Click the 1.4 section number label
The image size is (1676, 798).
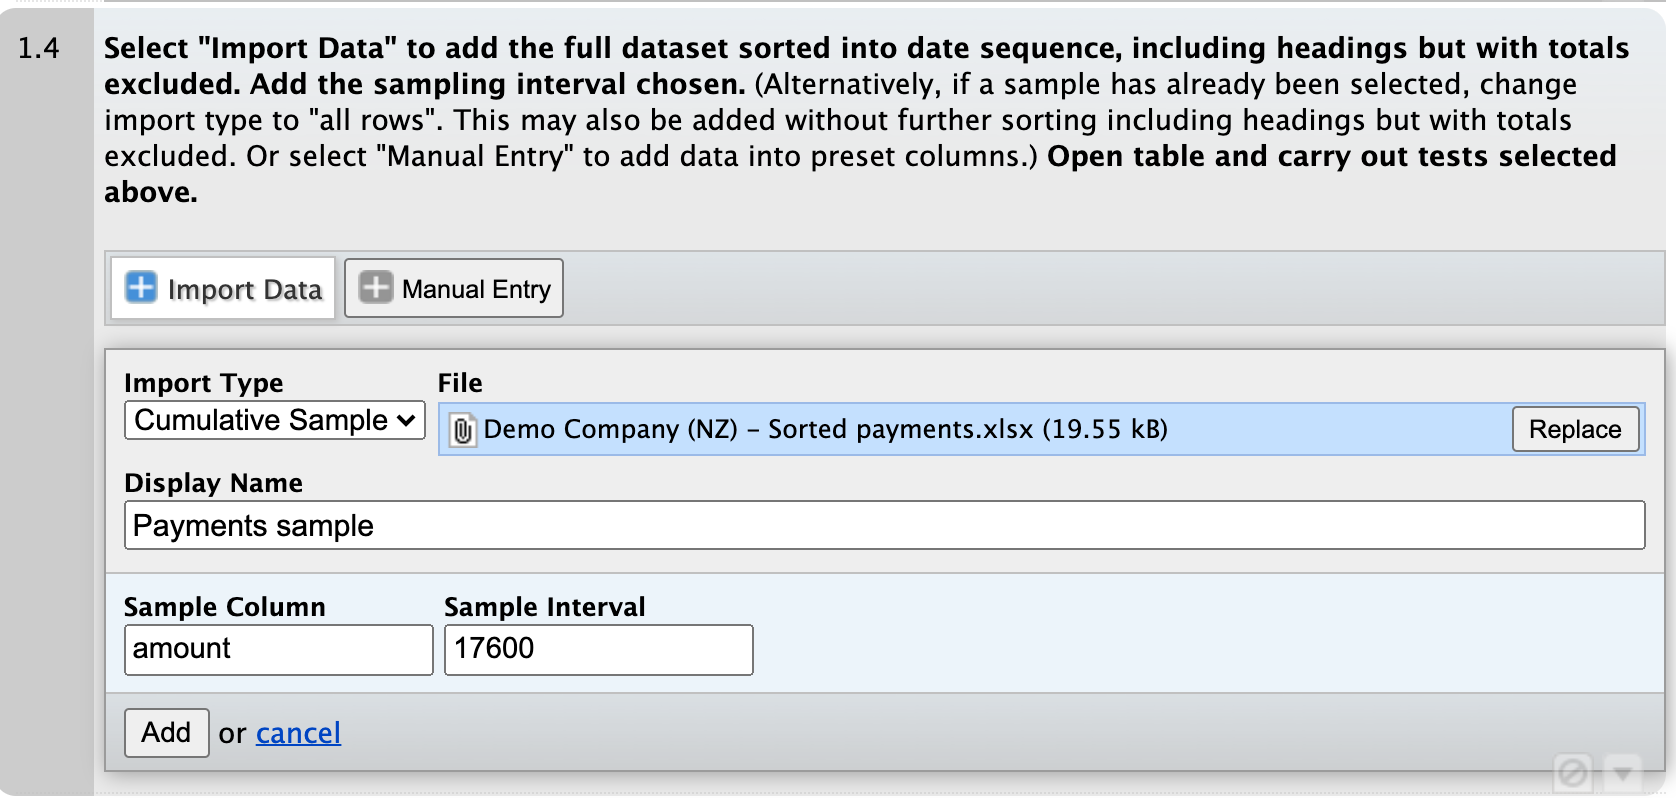41,47
